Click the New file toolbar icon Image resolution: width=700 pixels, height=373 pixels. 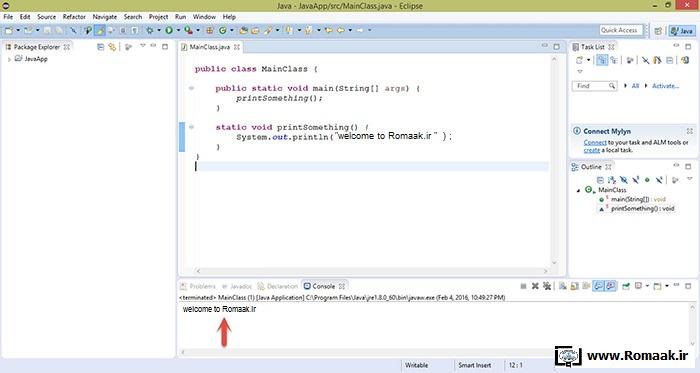(9, 30)
